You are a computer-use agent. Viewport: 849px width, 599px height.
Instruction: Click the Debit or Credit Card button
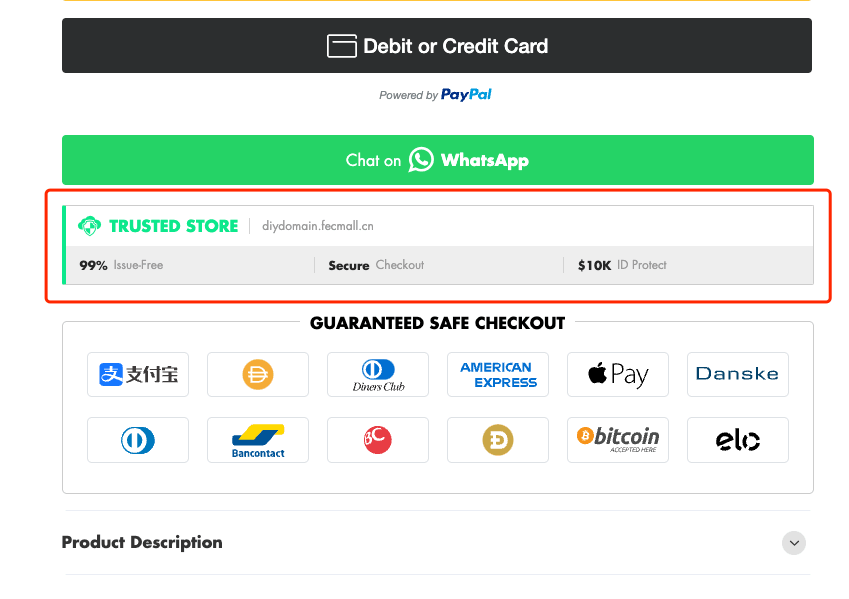click(437, 46)
